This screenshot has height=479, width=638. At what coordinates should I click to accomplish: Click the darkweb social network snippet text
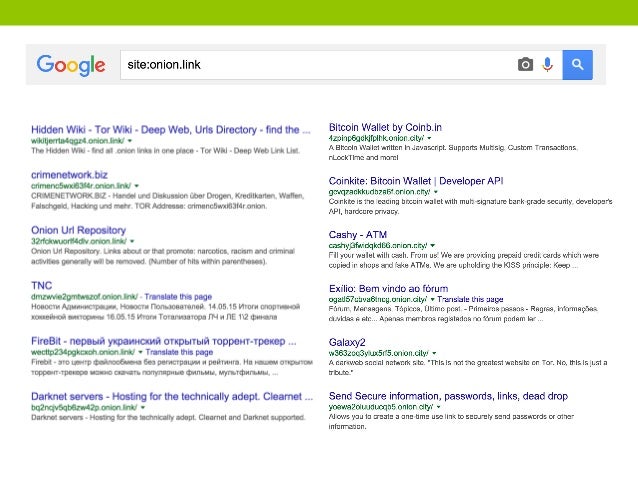click(468, 367)
